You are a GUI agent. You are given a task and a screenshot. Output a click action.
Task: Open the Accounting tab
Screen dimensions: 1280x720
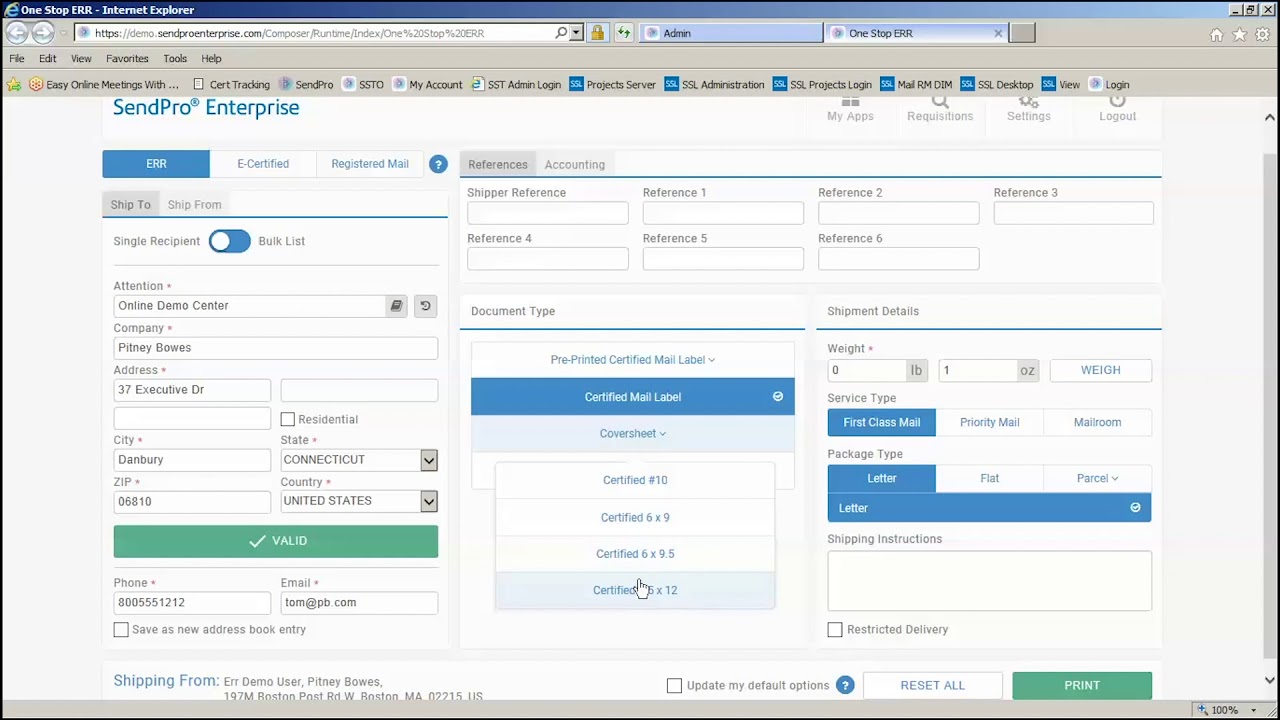574,164
